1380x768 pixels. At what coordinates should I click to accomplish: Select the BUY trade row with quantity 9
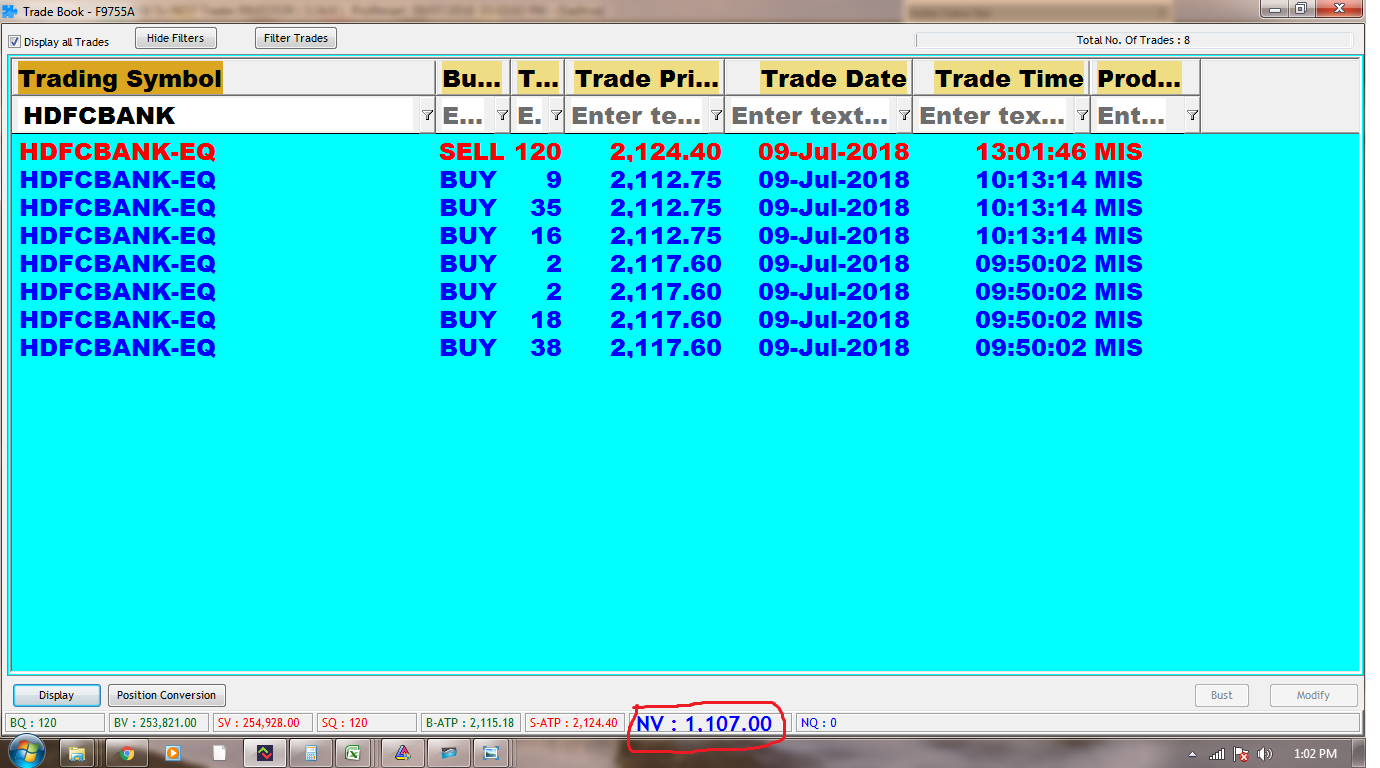point(685,180)
